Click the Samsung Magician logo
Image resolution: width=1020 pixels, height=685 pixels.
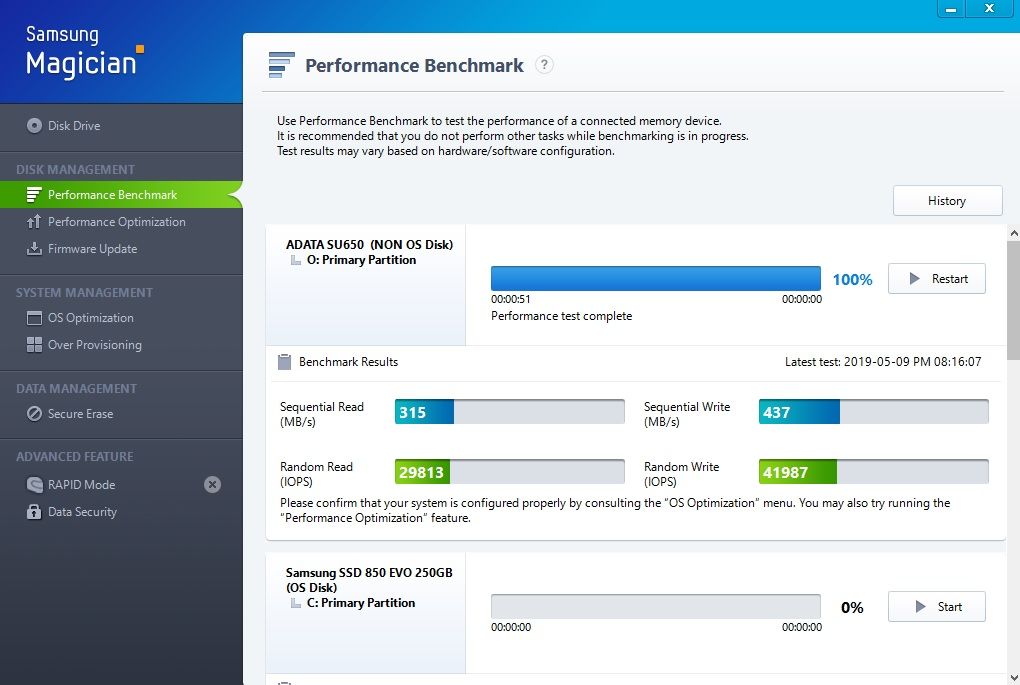(x=85, y=51)
